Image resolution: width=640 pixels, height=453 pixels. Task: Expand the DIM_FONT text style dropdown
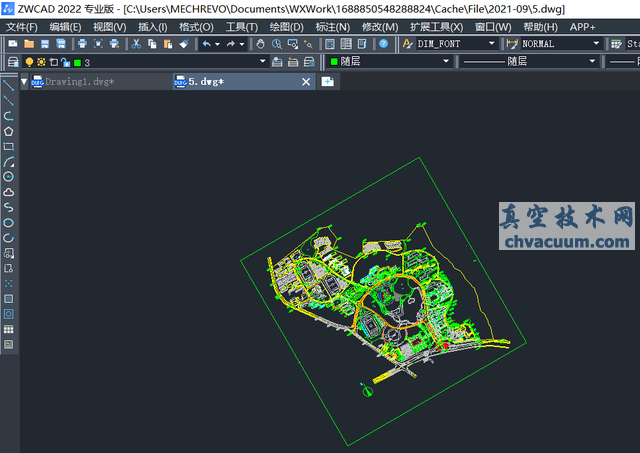tap(491, 44)
